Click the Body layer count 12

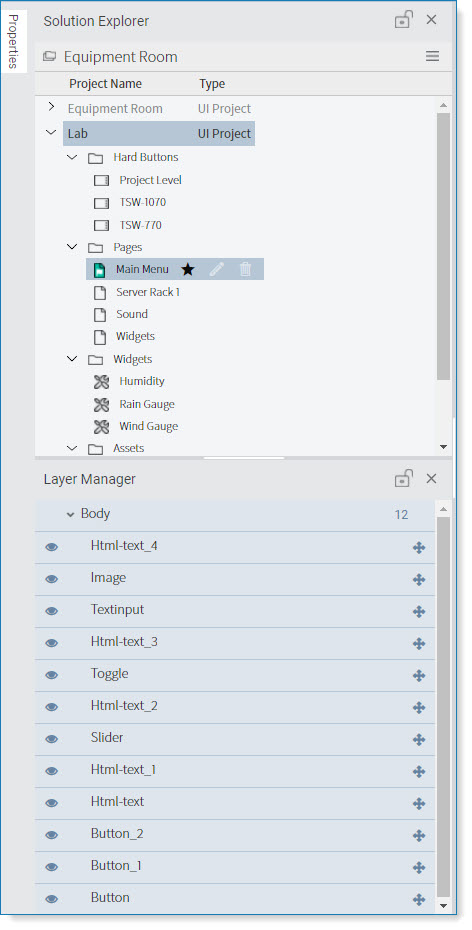click(x=401, y=514)
